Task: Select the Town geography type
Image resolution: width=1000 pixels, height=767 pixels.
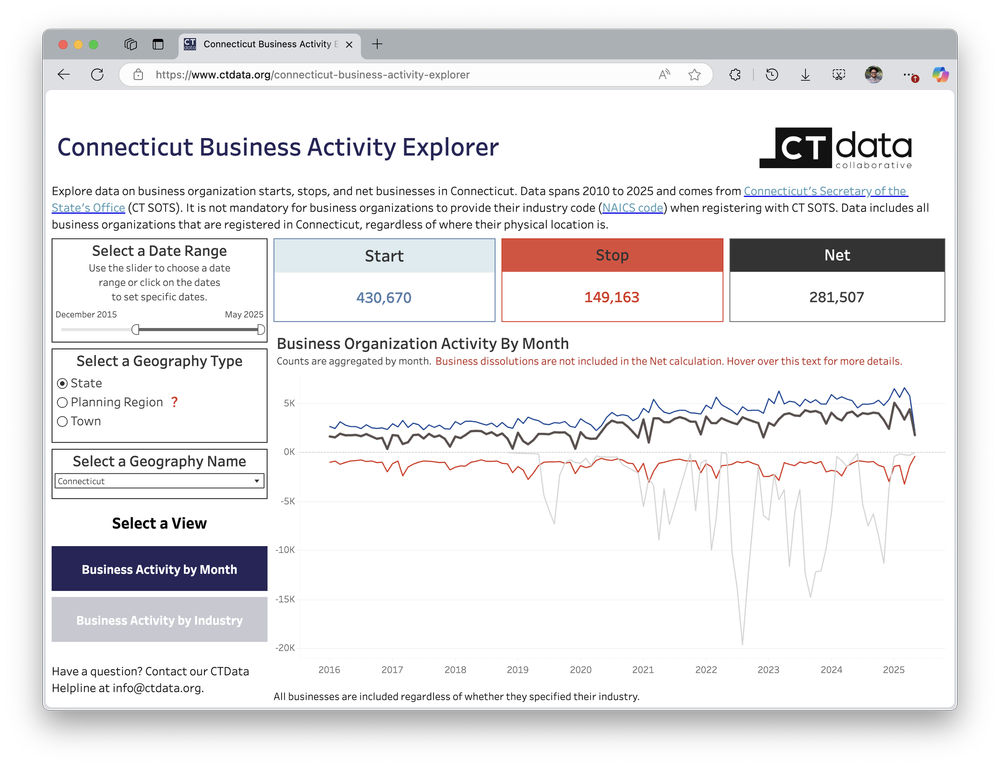Action: coord(62,421)
